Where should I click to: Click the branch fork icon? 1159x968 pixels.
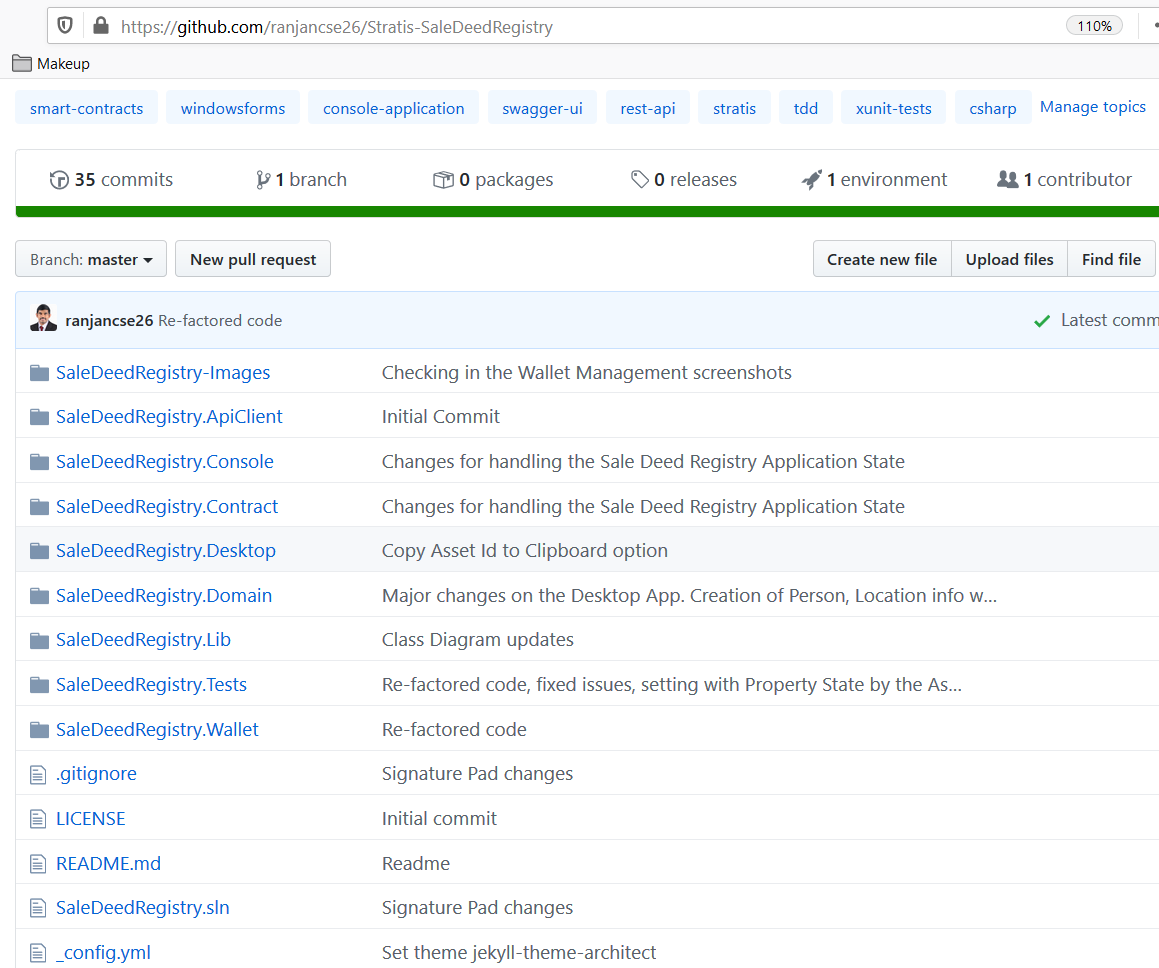click(262, 180)
